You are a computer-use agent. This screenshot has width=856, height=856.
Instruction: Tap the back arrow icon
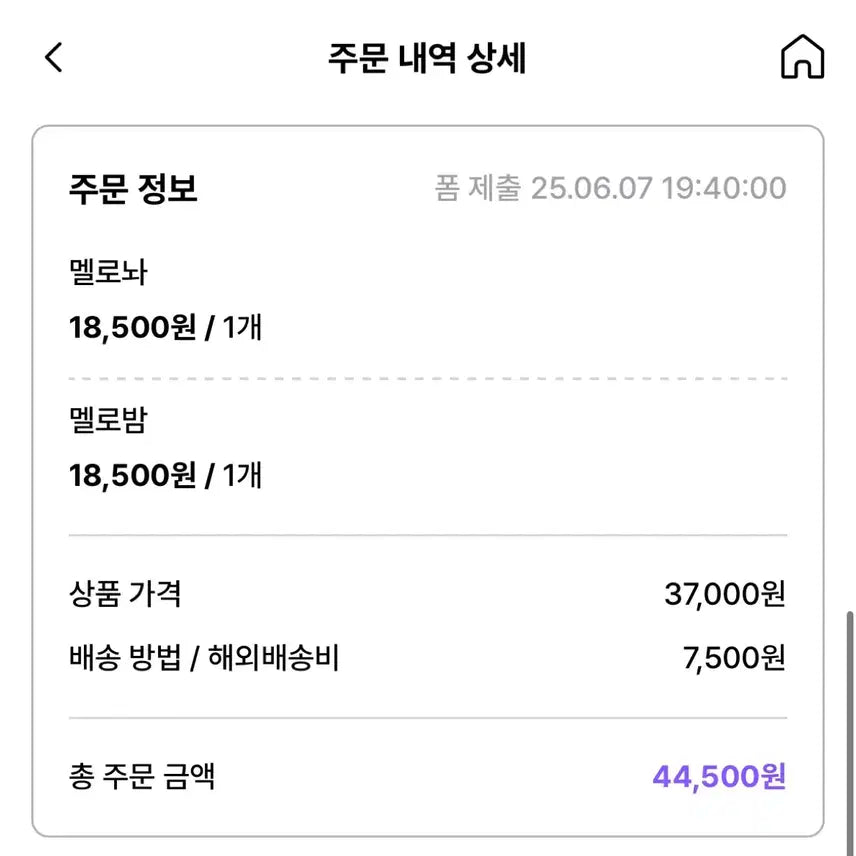pyautogui.click(x=54, y=57)
